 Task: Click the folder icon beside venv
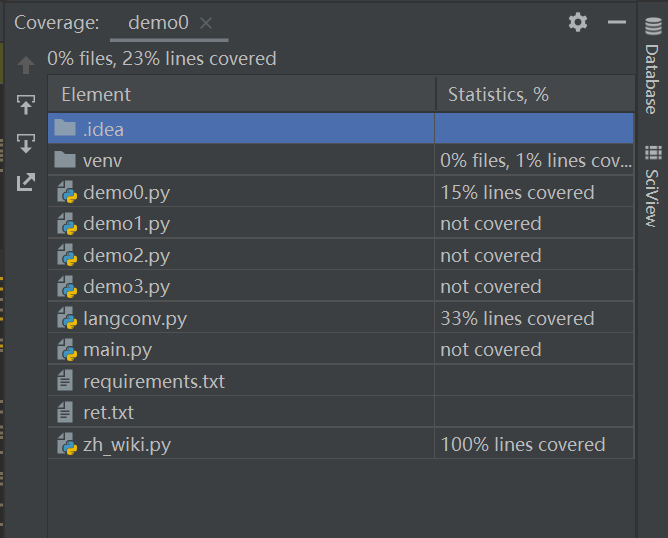tap(65, 160)
